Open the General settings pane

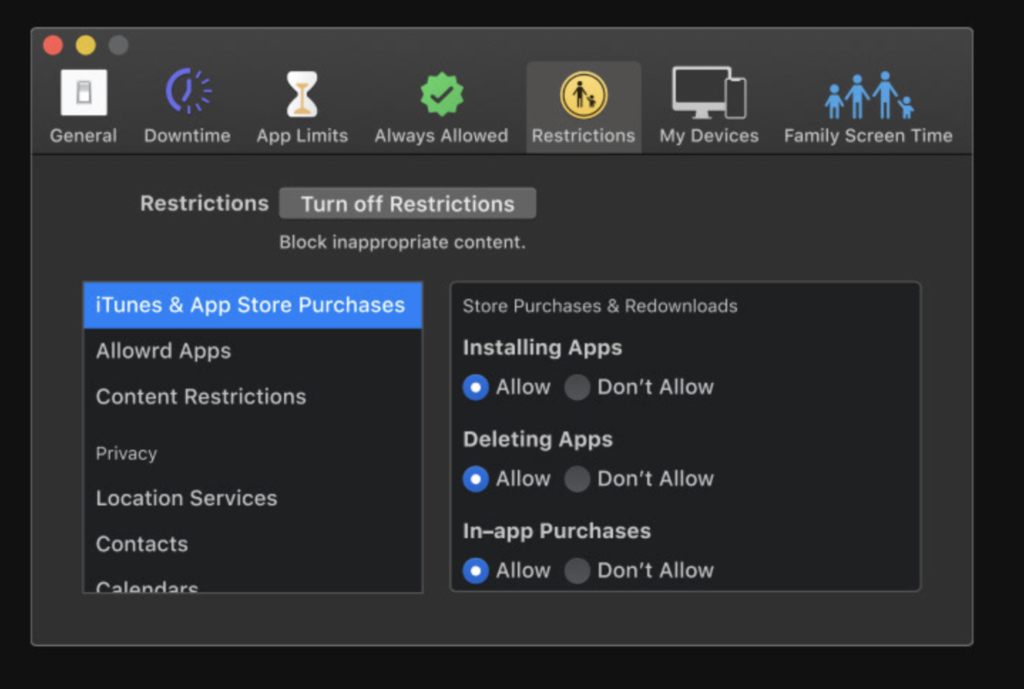click(x=83, y=100)
